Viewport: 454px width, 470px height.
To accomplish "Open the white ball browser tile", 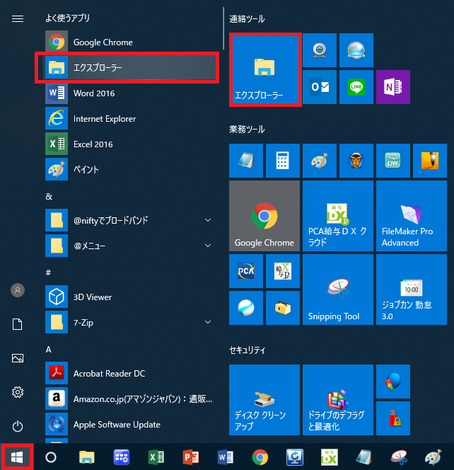I will 246,308.
